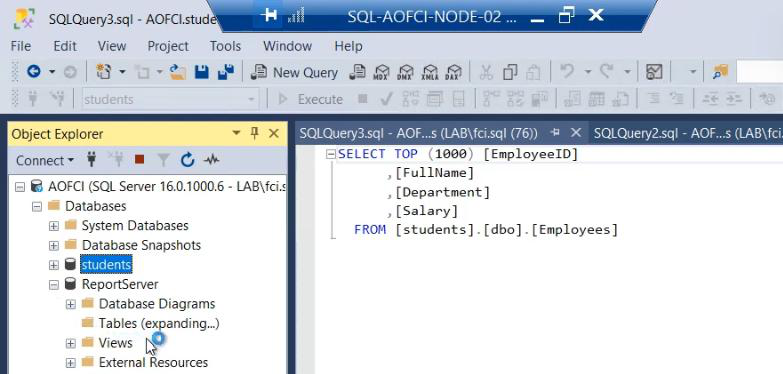Open the Window menu
The height and width of the screenshot is (374, 783).
(288, 46)
